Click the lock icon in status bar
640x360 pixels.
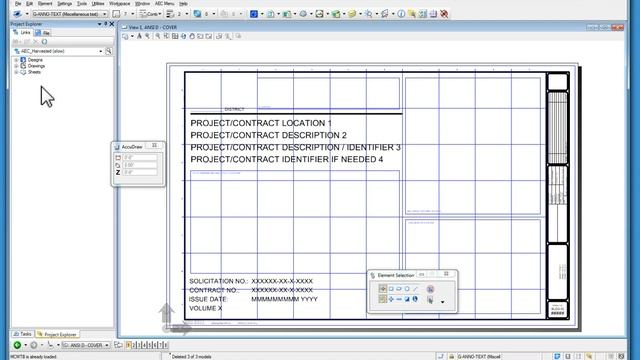click(x=451, y=356)
